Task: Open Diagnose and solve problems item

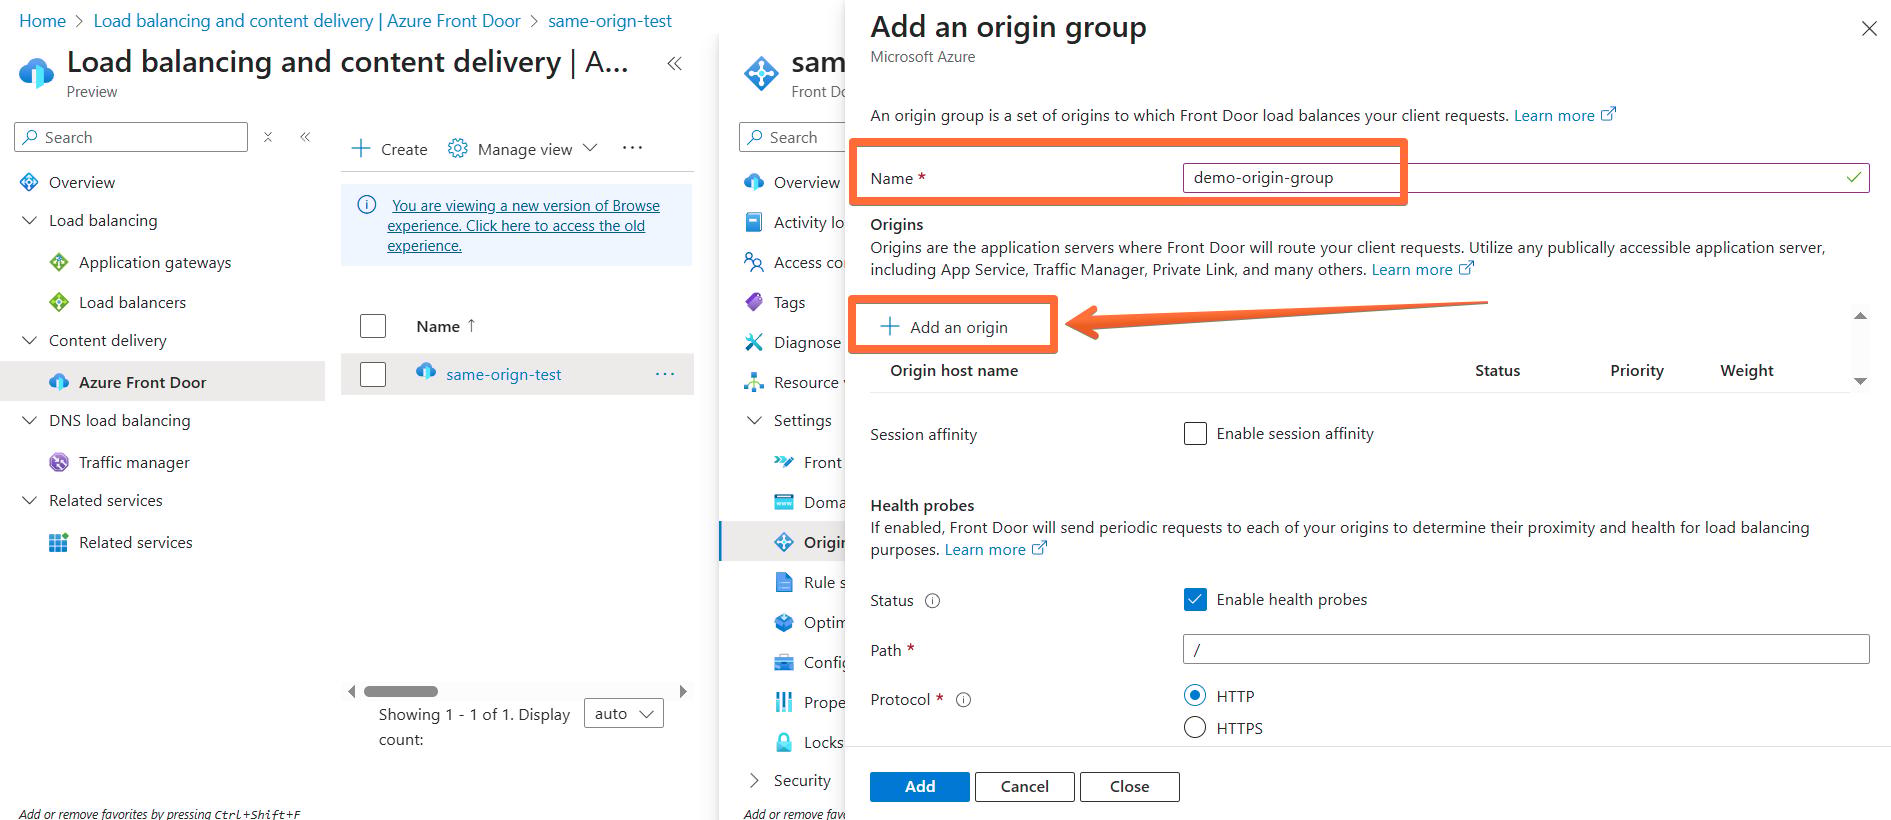Action: point(808,342)
